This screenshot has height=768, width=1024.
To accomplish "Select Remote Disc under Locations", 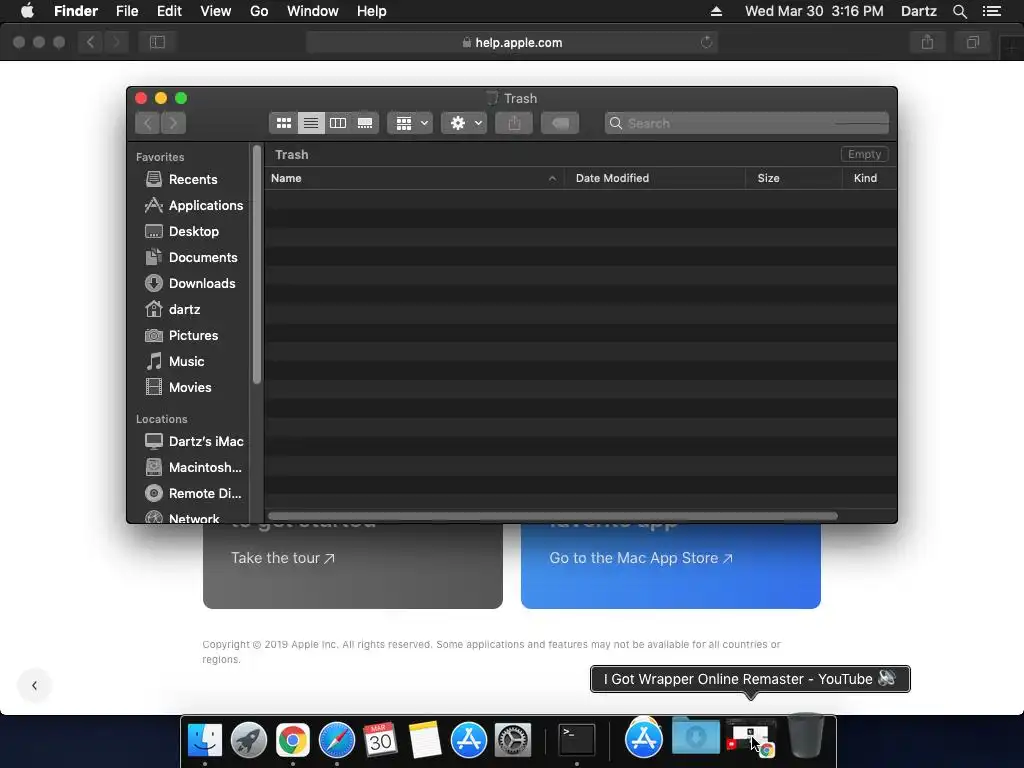I will coord(193,494).
